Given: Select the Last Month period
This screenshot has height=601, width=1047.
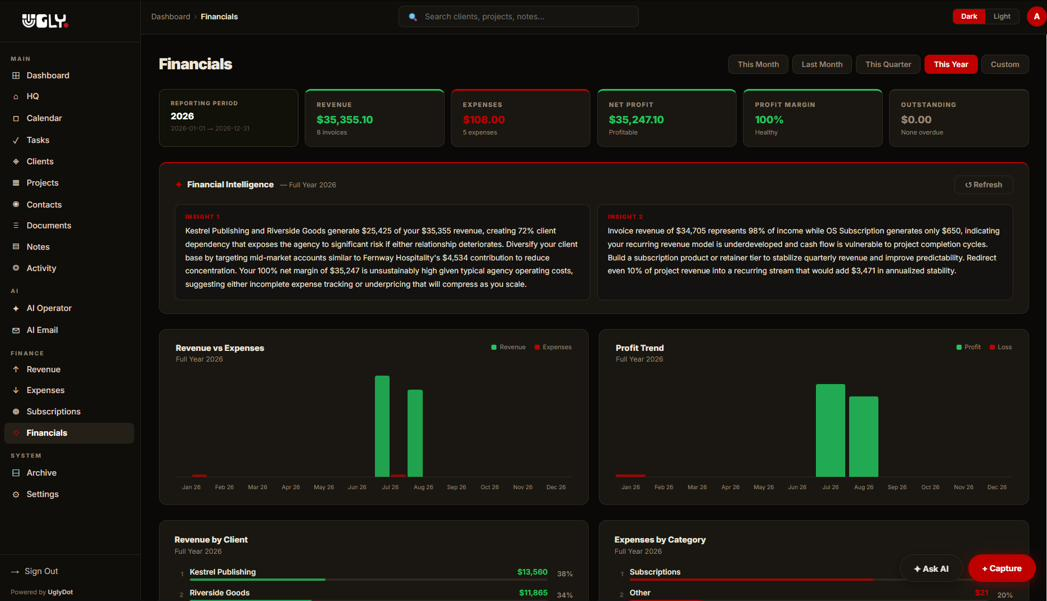Looking at the screenshot, I should 821,64.
